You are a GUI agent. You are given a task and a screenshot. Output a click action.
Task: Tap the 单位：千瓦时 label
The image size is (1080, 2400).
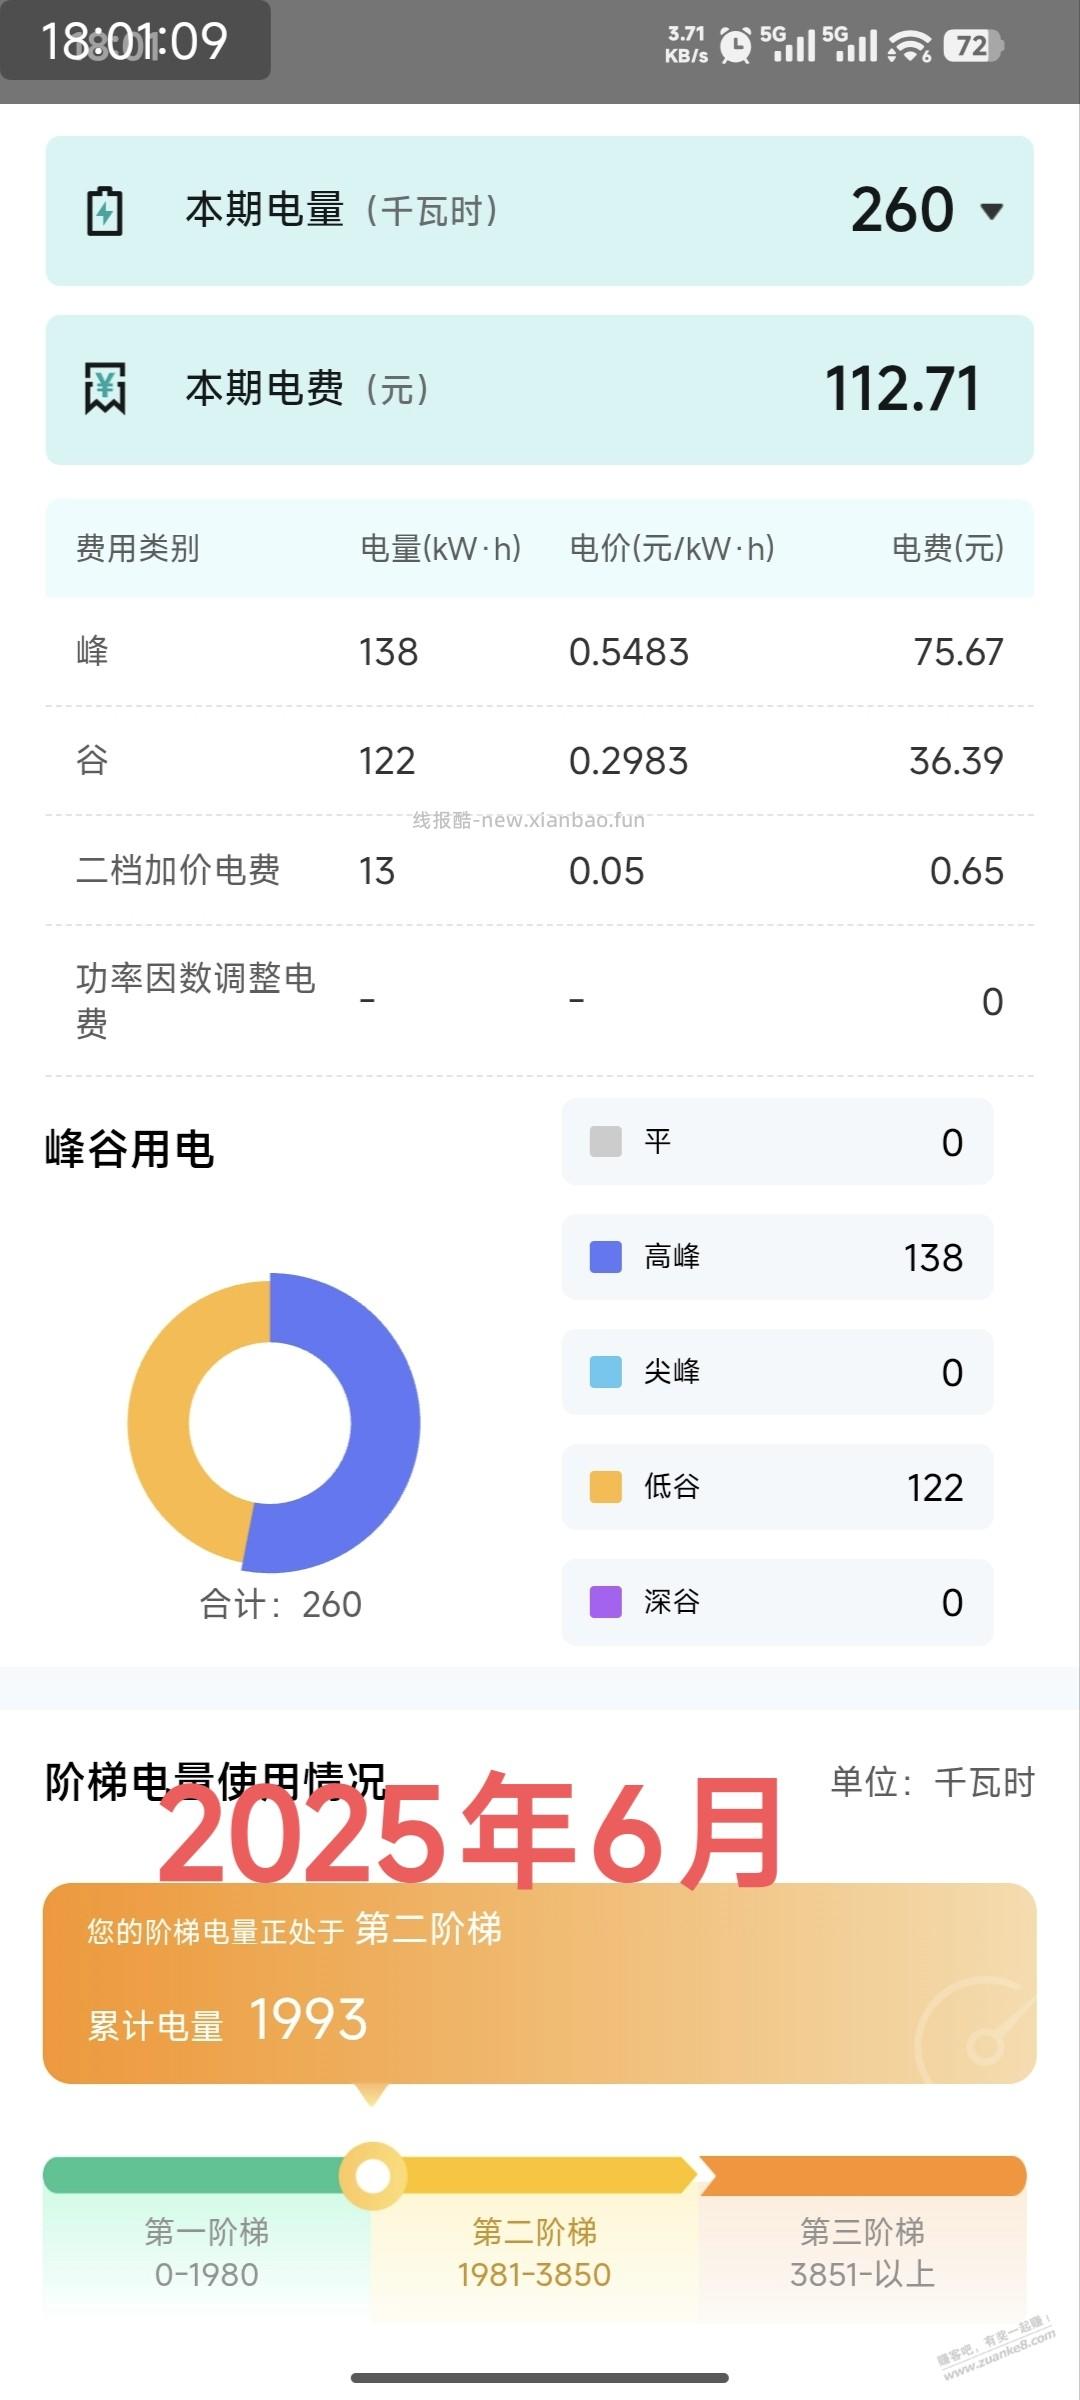point(932,1782)
